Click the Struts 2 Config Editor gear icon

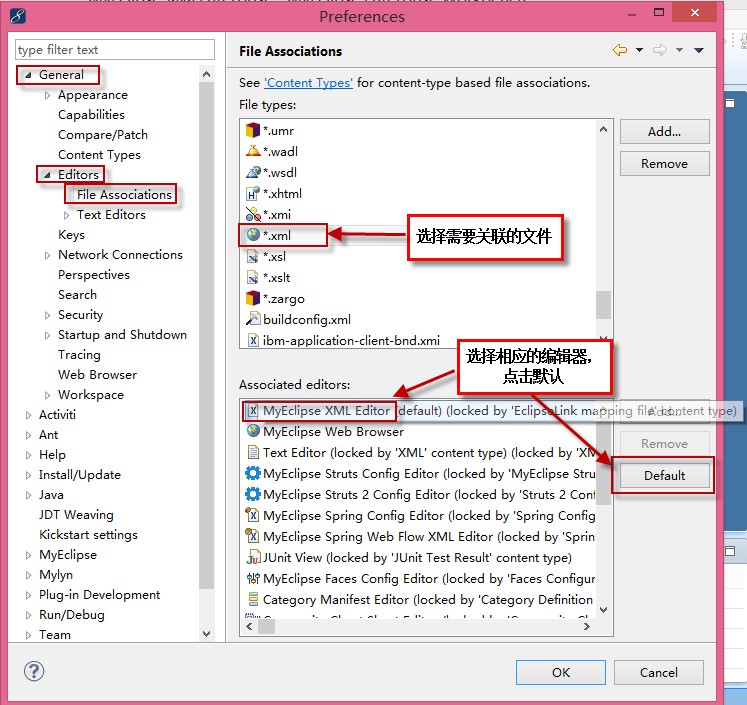click(x=252, y=494)
